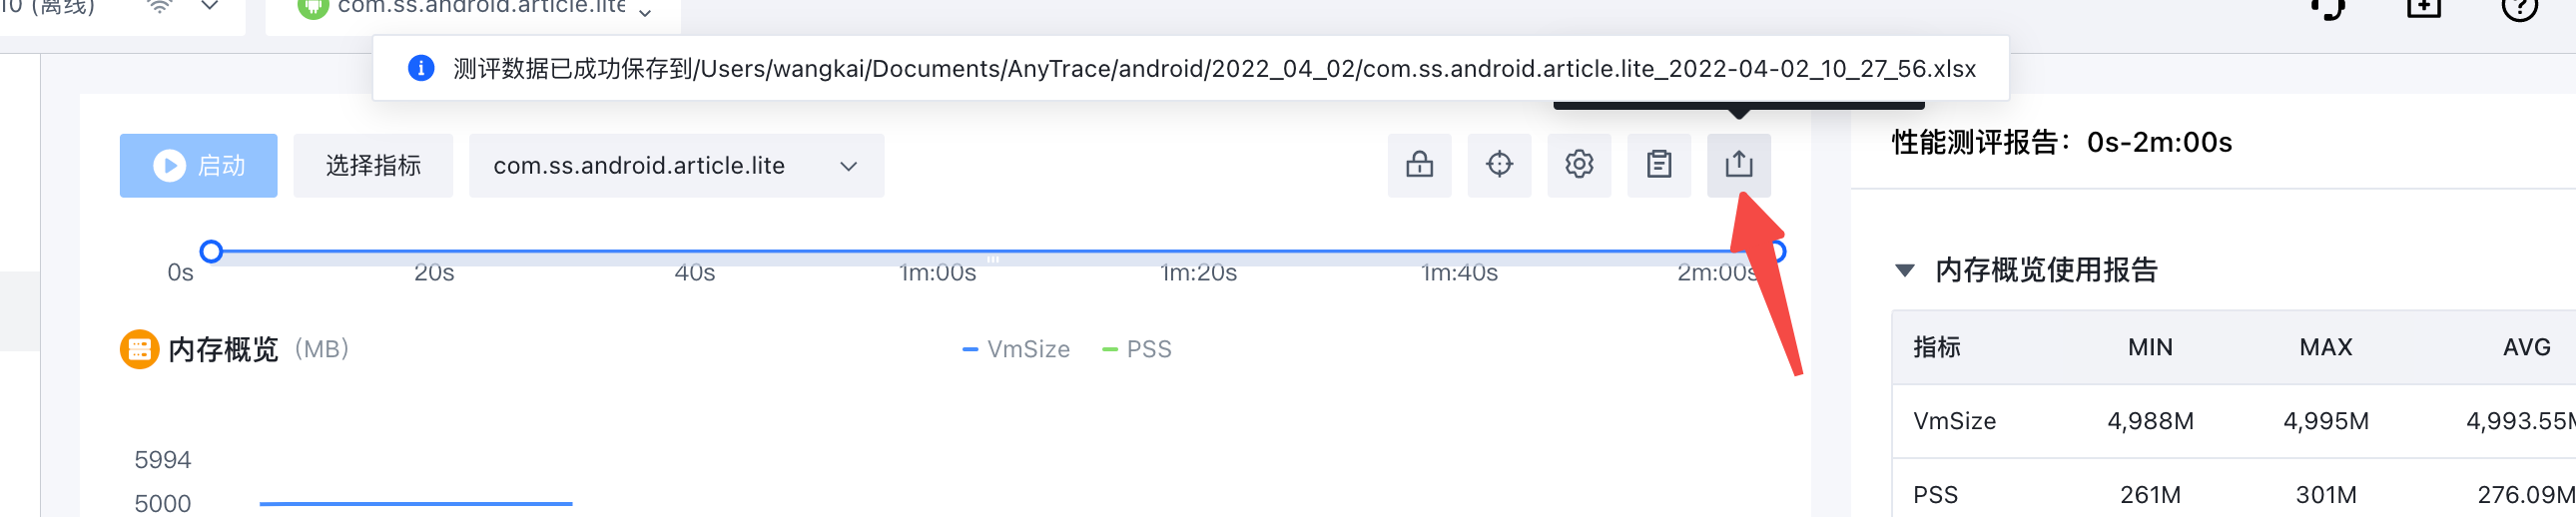Click the 1m:00s timeline marker

(937, 272)
